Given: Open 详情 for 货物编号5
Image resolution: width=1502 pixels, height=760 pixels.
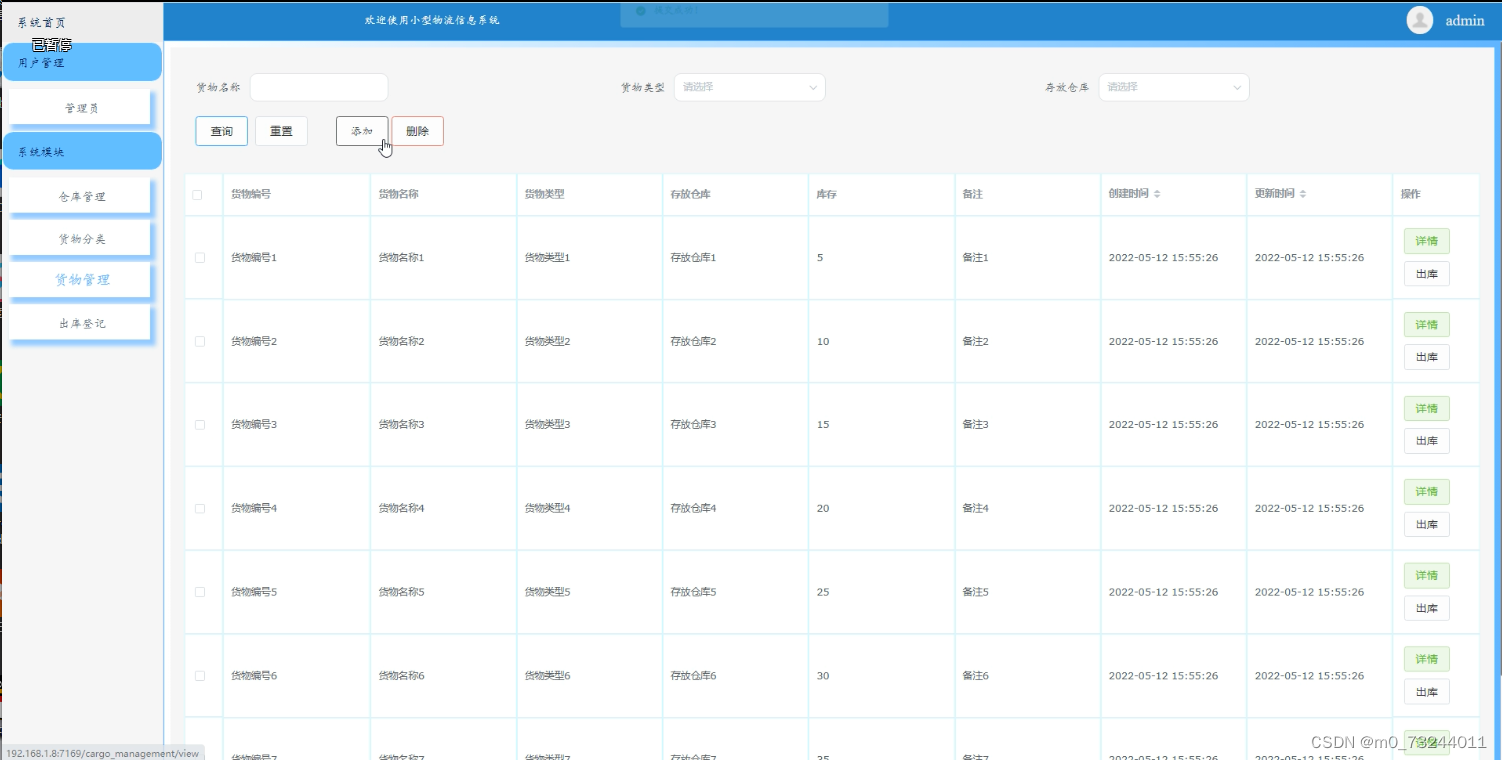Looking at the screenshot, I should 1426,576.
